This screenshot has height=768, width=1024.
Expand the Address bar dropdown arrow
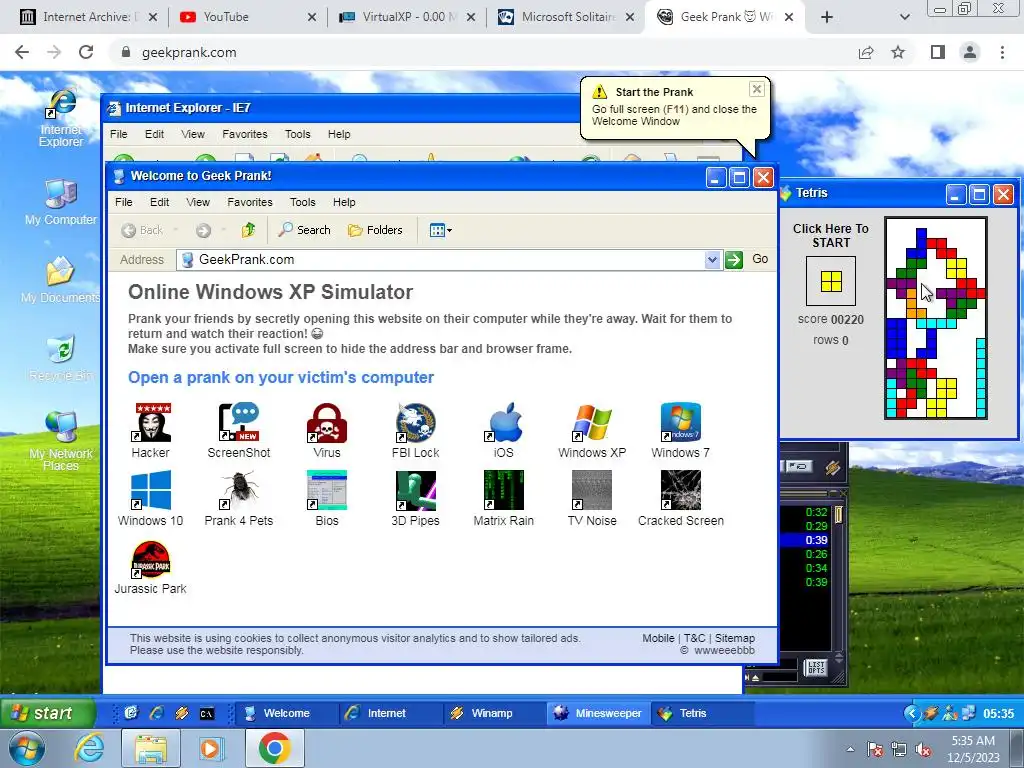coord(712,260)
